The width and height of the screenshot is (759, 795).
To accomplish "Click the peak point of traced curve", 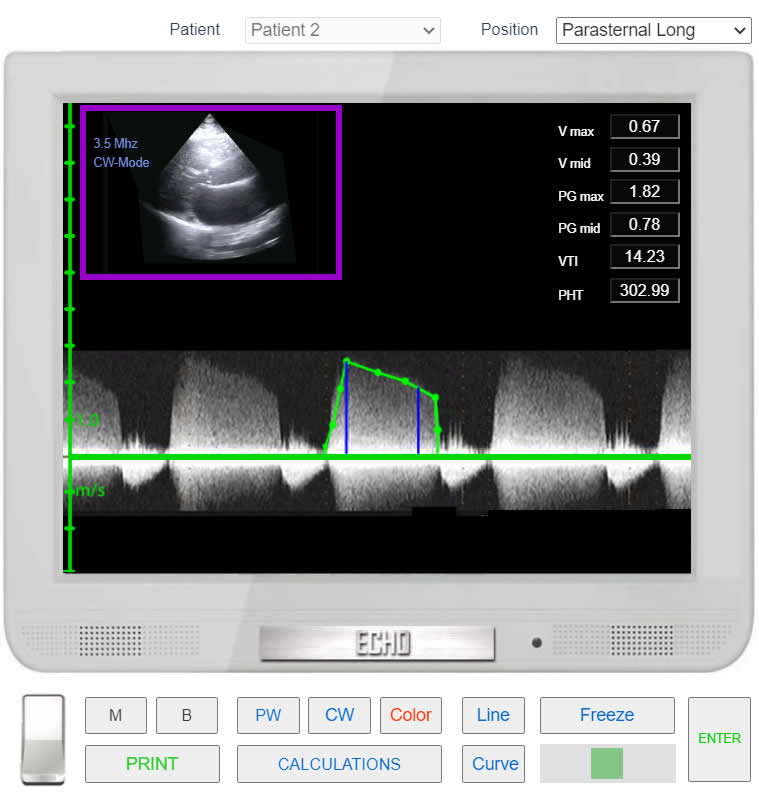I will click(x=346, y=360).
